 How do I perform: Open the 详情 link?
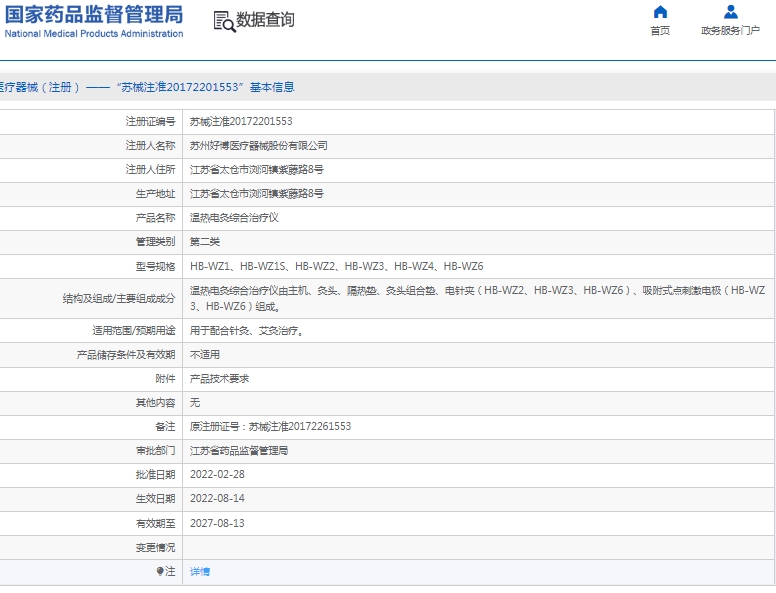point(200,571)
